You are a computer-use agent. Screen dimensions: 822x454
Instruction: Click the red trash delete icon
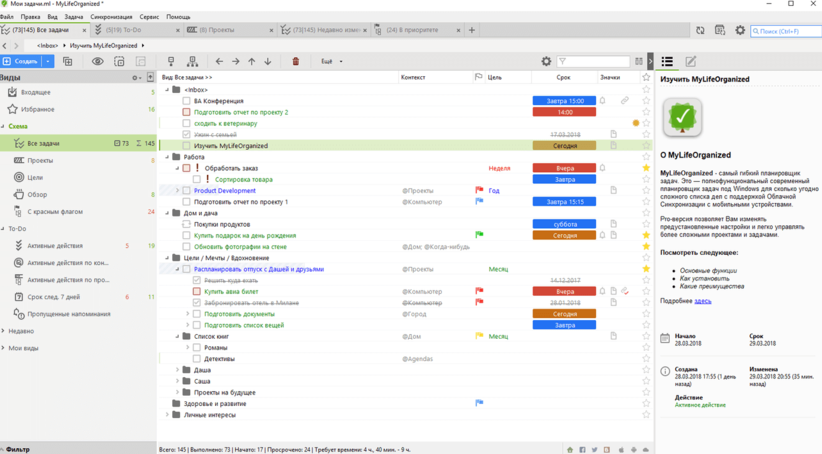click(296, 61)
